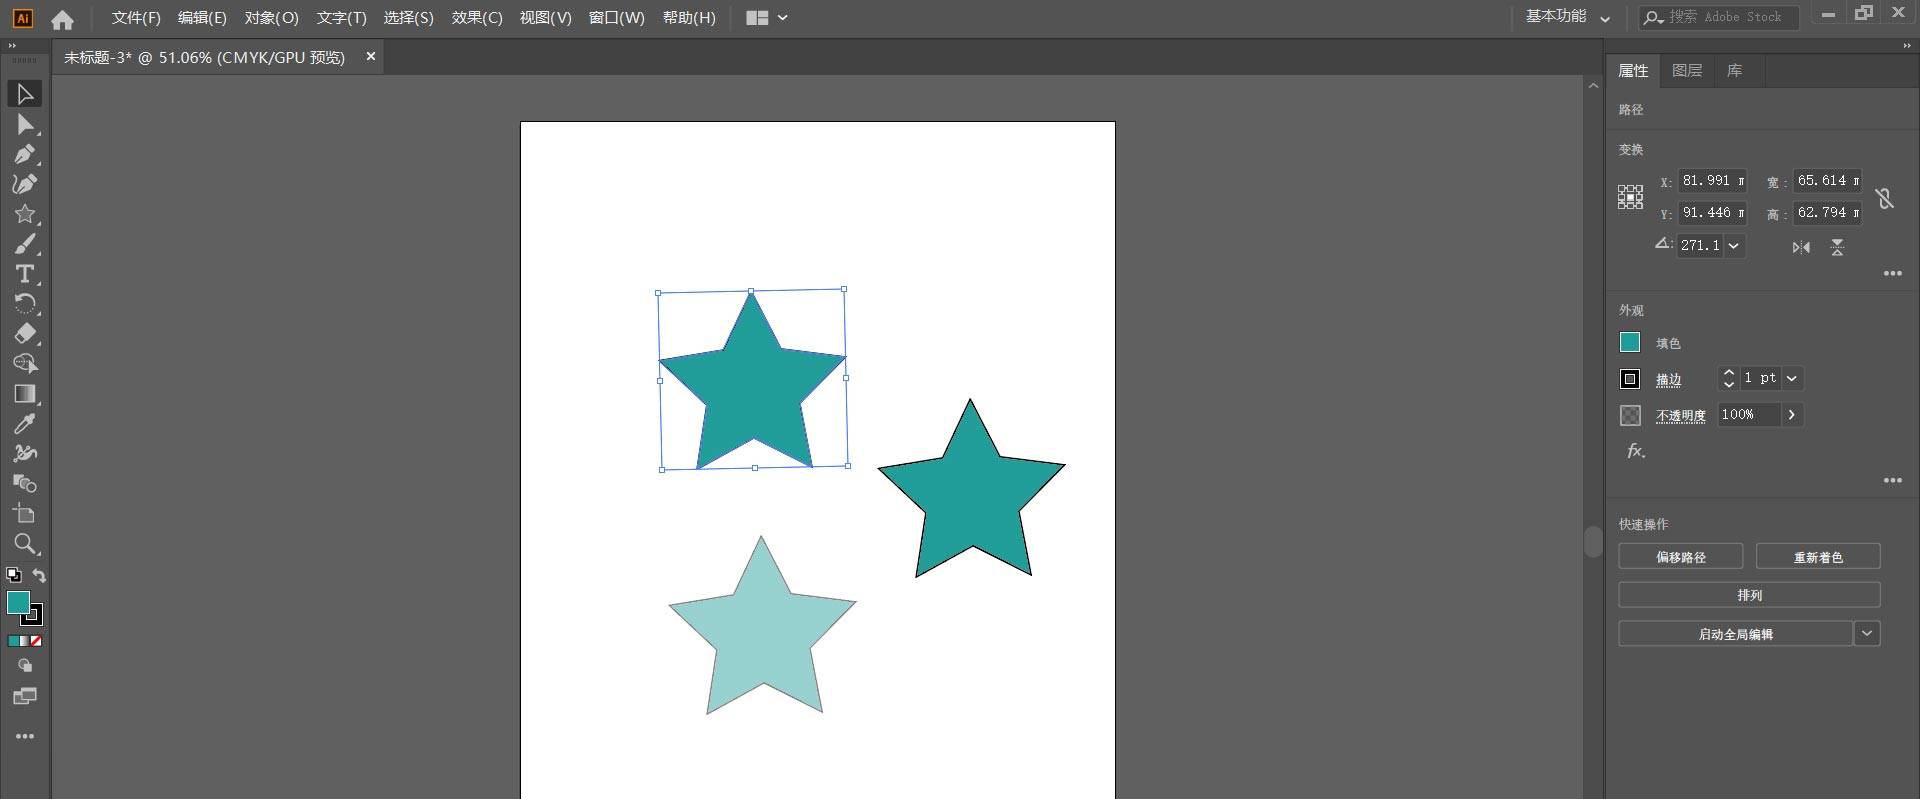Viewport: 1920px width, 799px height.
Task: Activate the Zoom tool
Action: pos(25,544)
